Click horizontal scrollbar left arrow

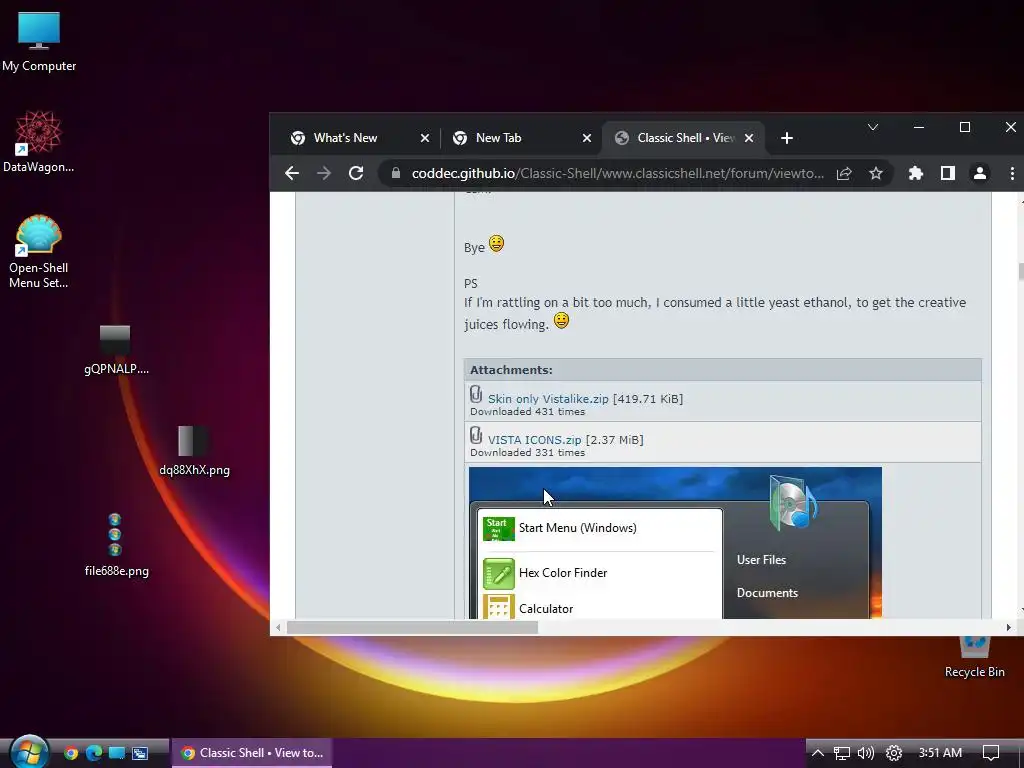pos(278,628)
